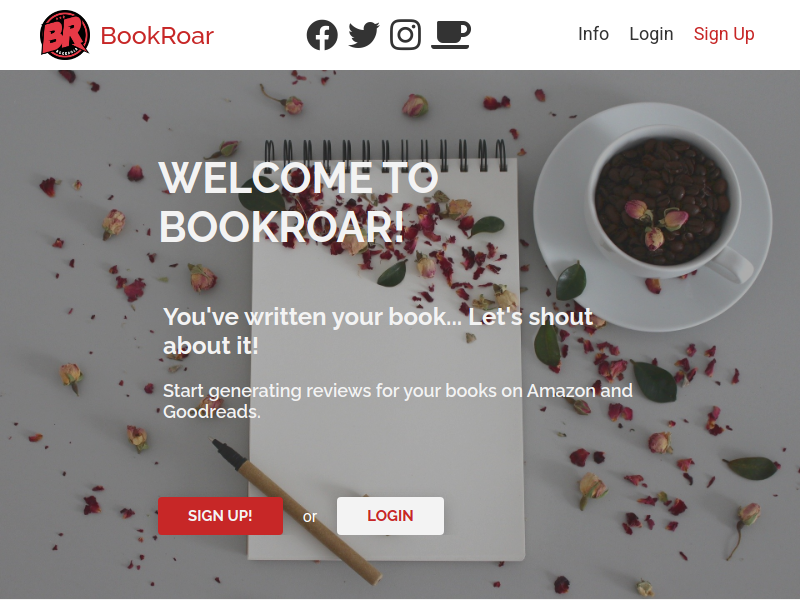Screen dimensions: 800x600
Task: Click the coffee cup icon in header
Action: point(451,35)
